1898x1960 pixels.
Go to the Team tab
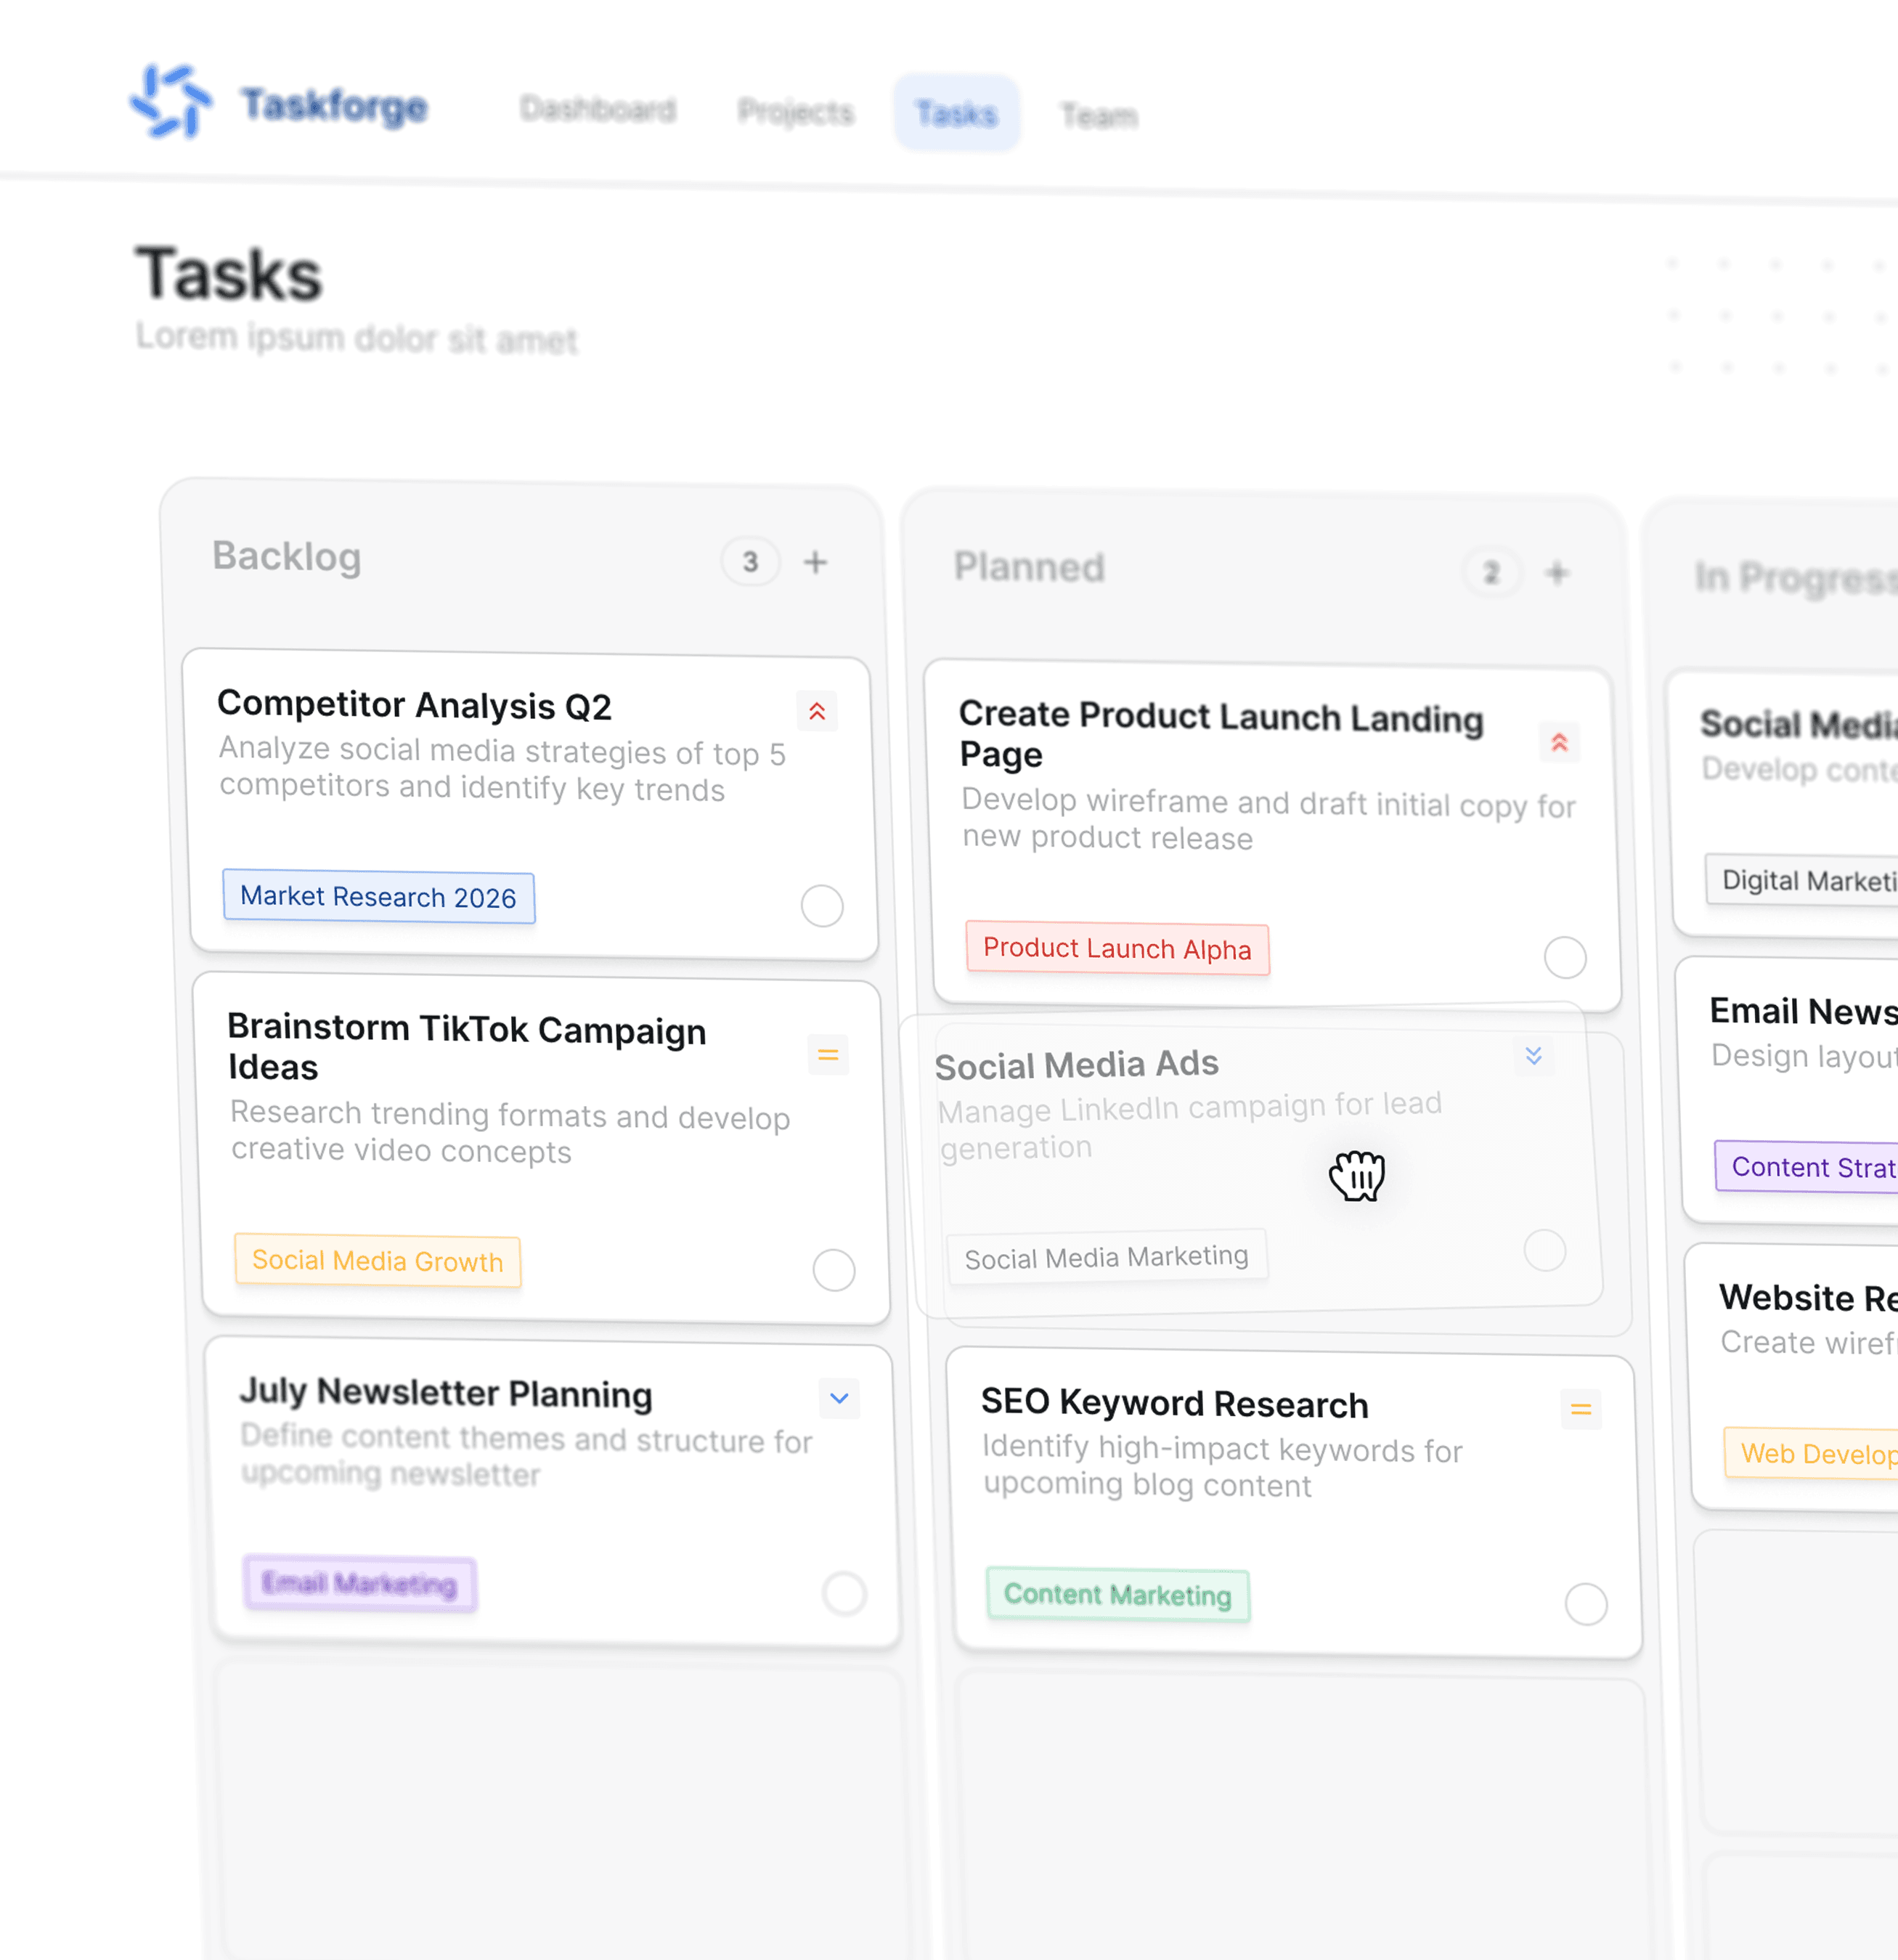[x=1098, y=116]
